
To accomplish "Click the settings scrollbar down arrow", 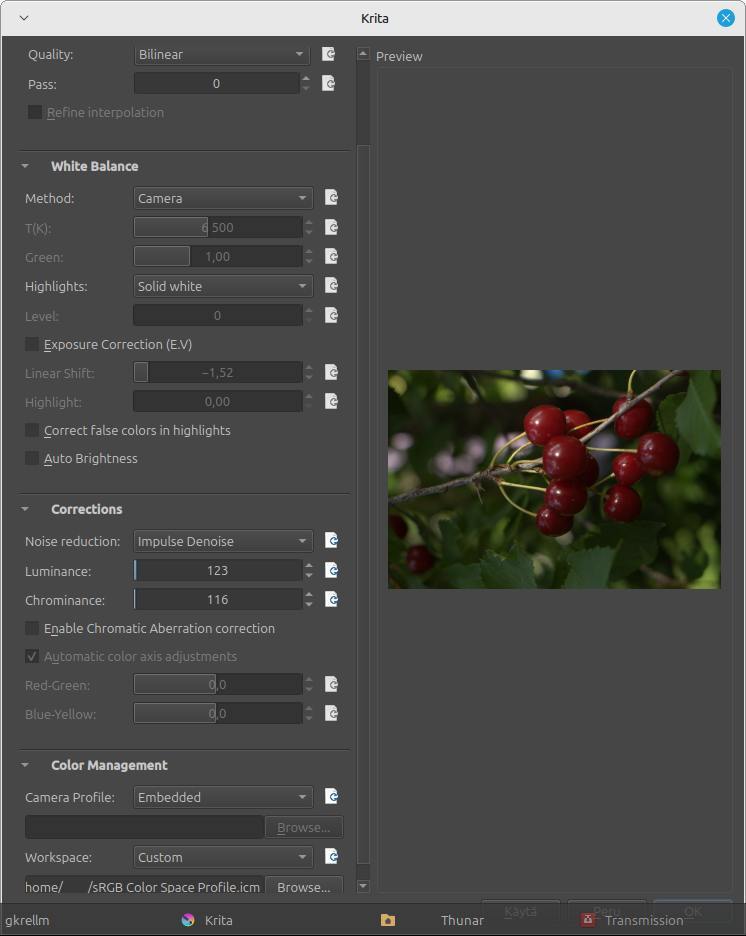I will click(363, 886).
